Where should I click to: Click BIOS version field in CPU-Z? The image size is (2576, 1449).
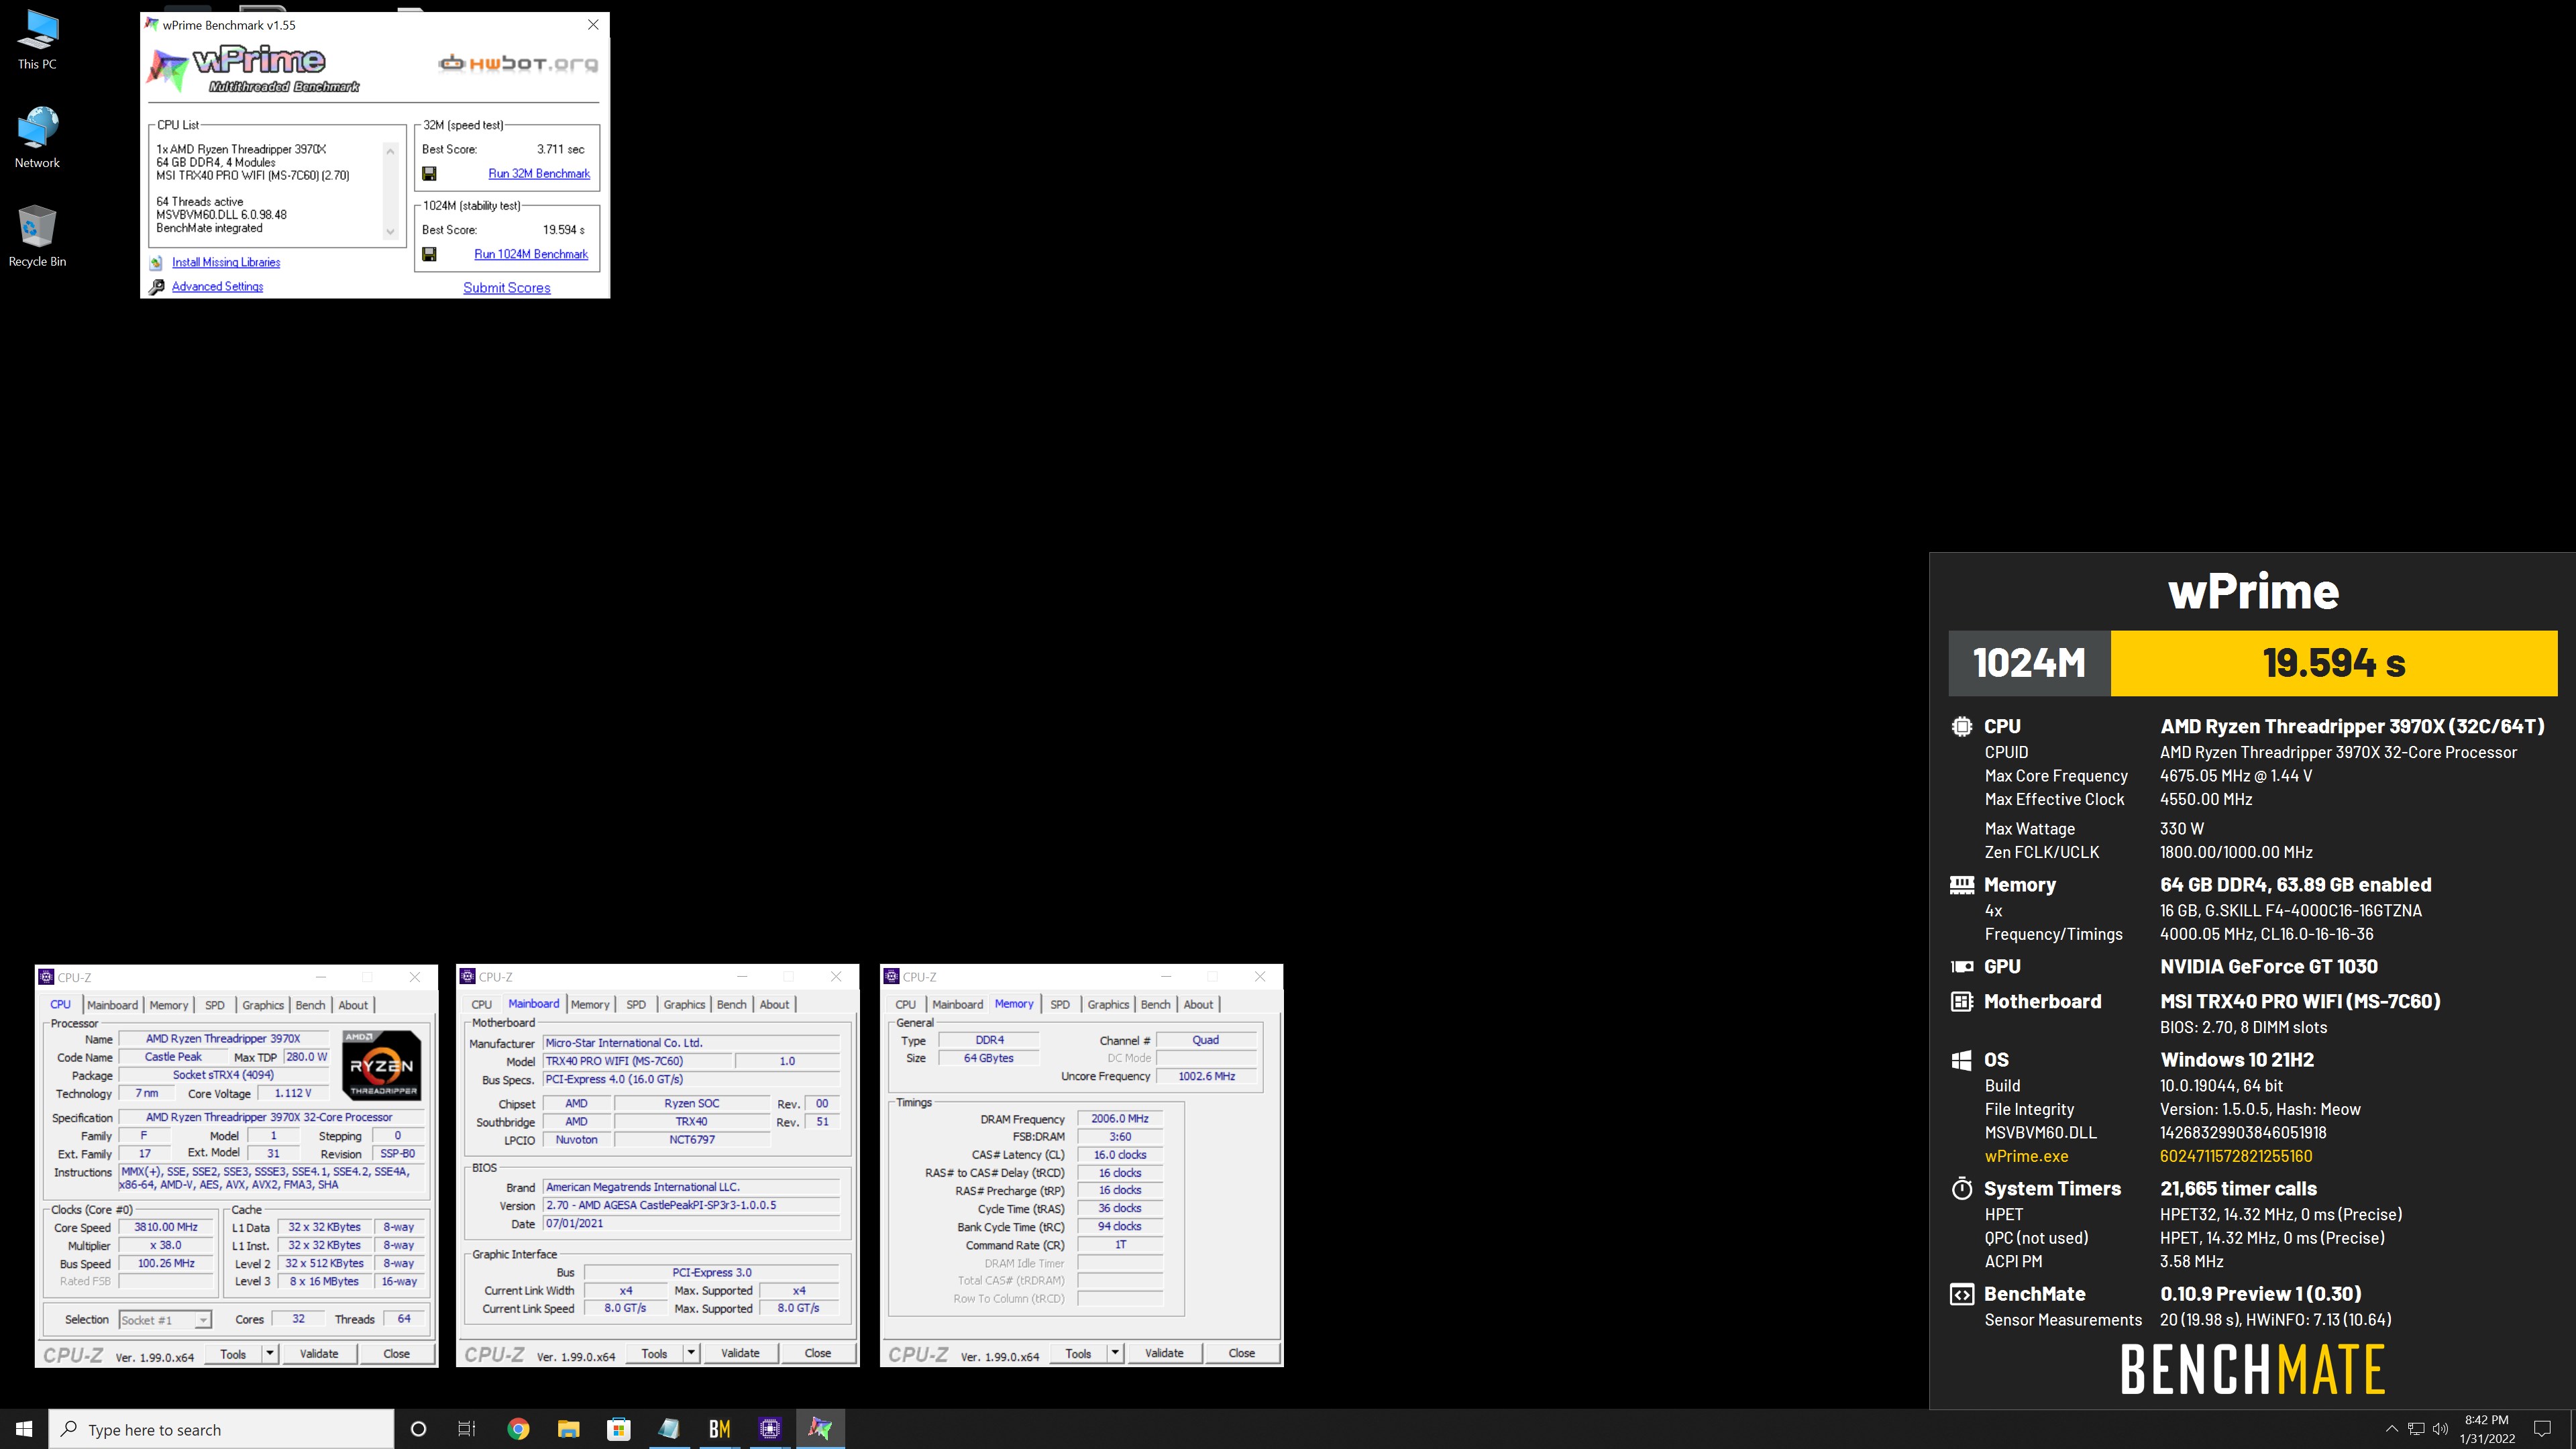point(691,1205)
